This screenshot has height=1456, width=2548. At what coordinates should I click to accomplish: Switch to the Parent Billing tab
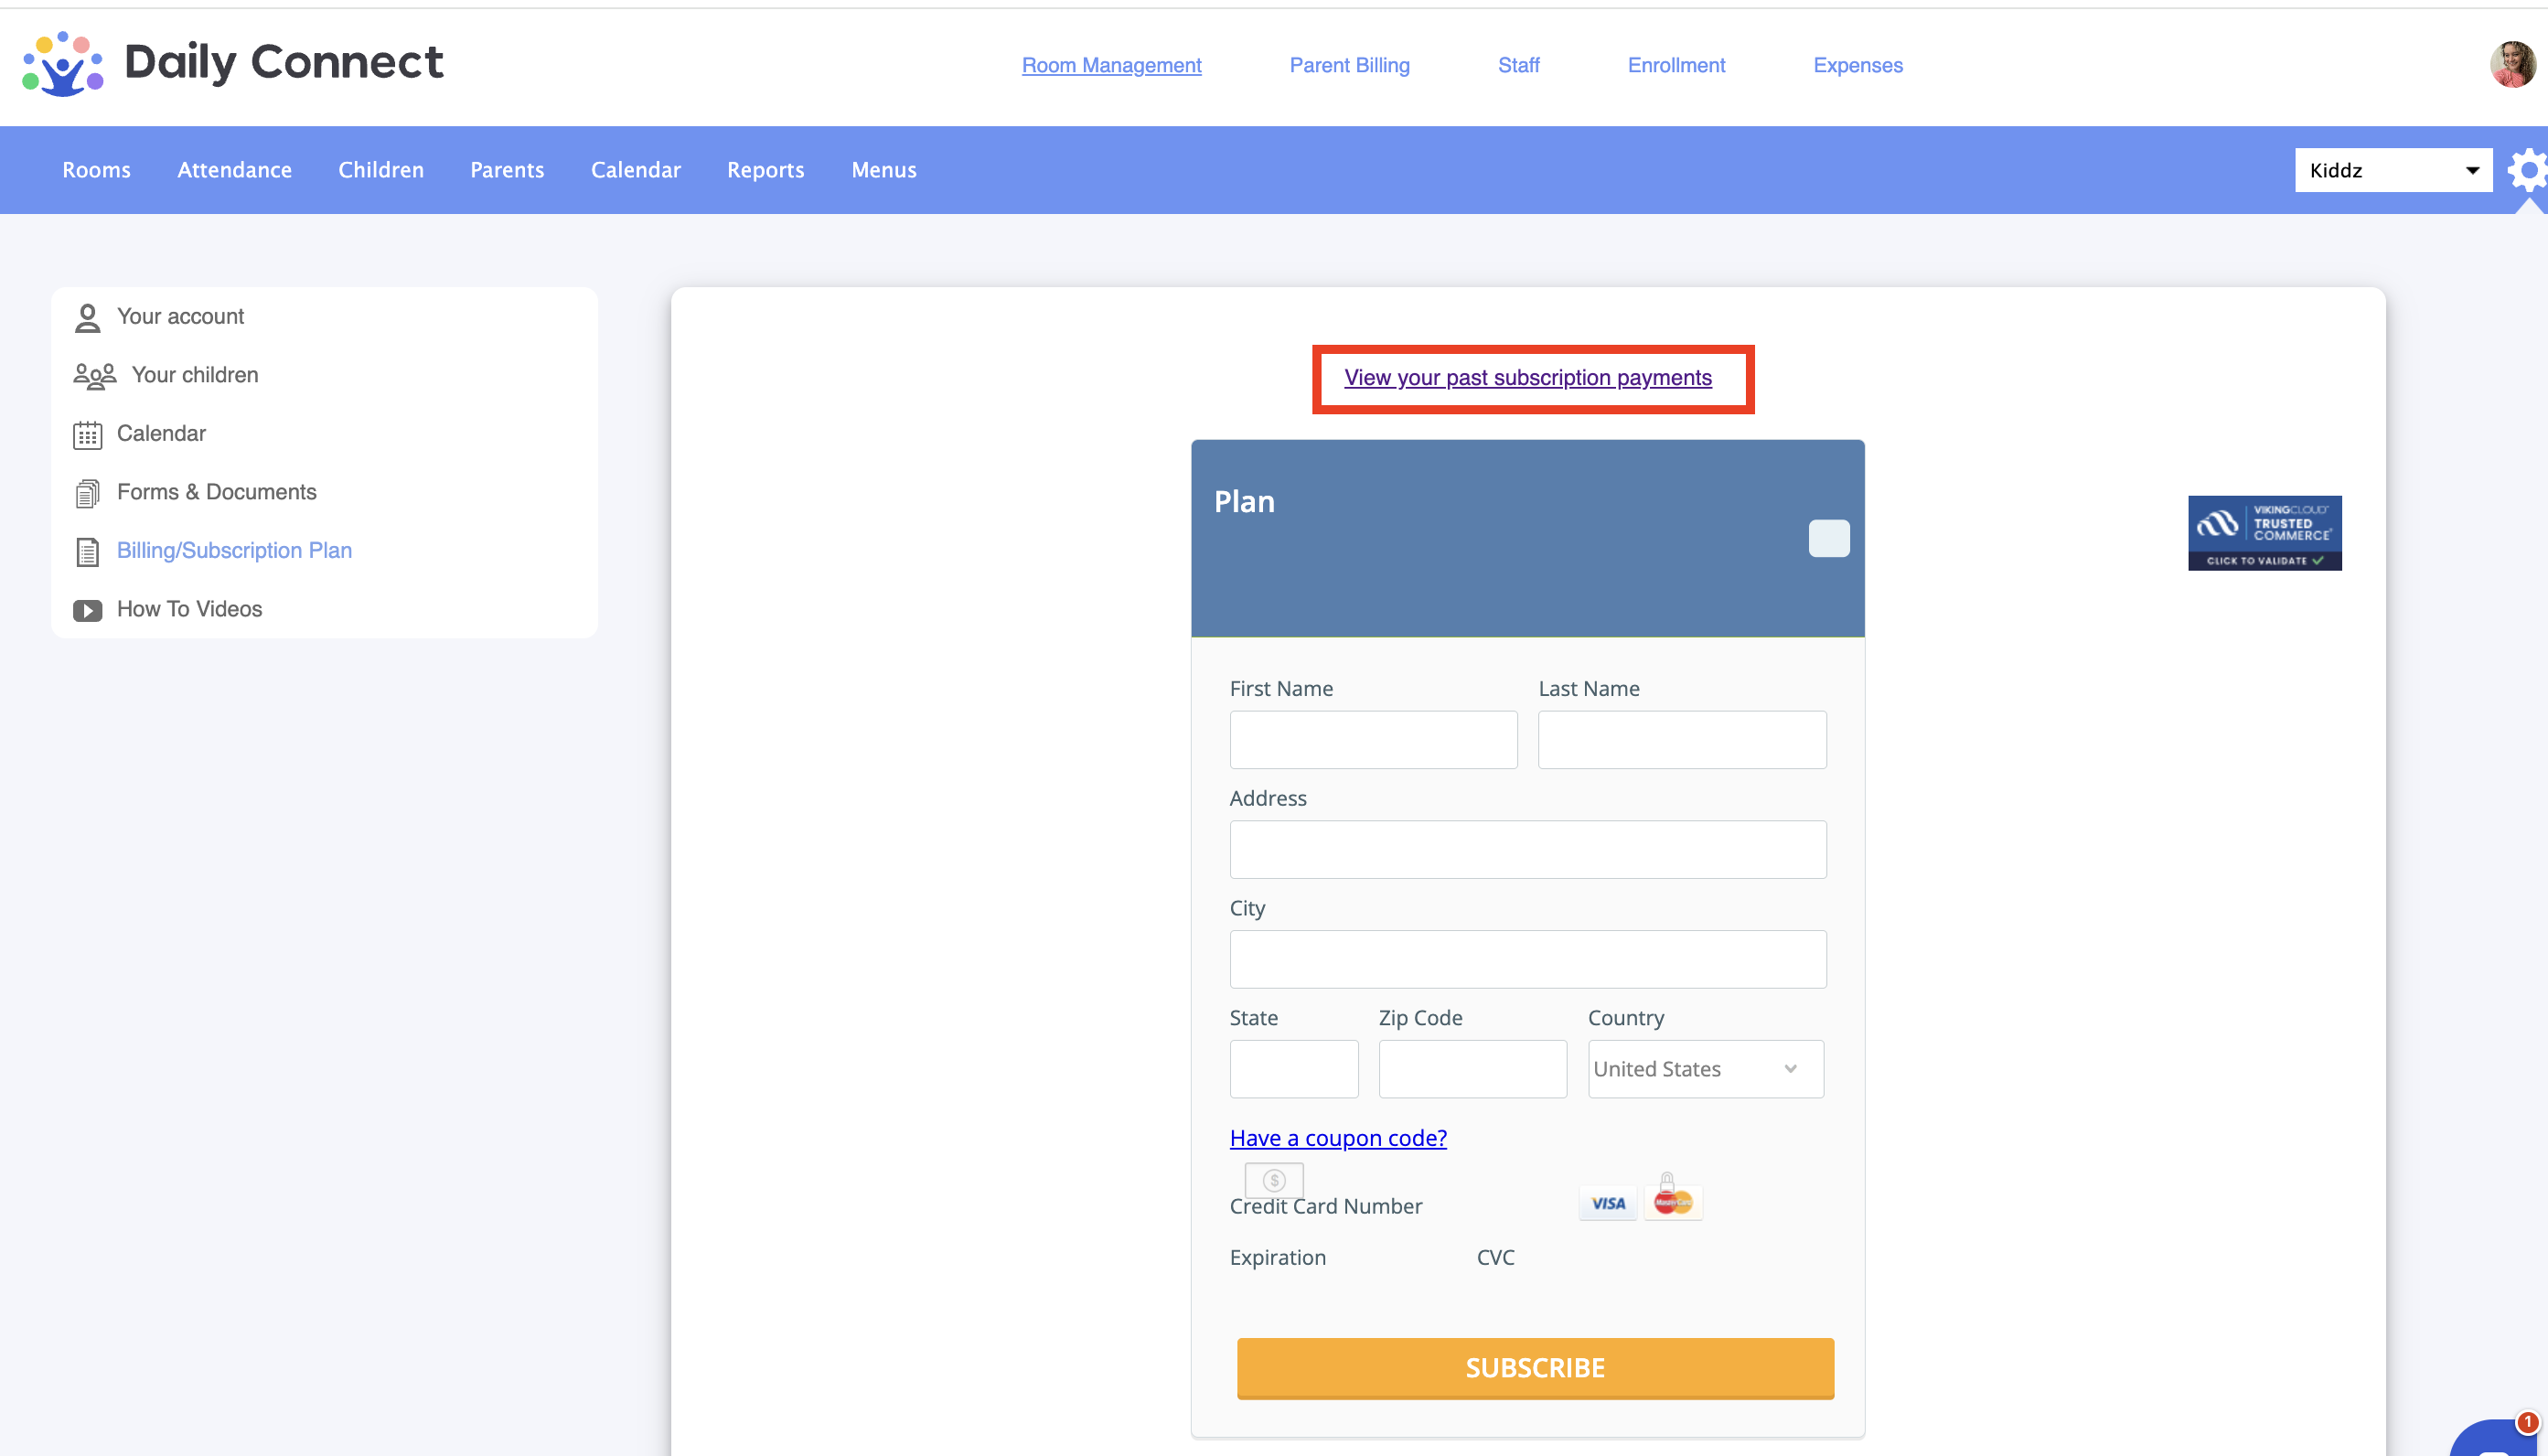click(1349, 65)
